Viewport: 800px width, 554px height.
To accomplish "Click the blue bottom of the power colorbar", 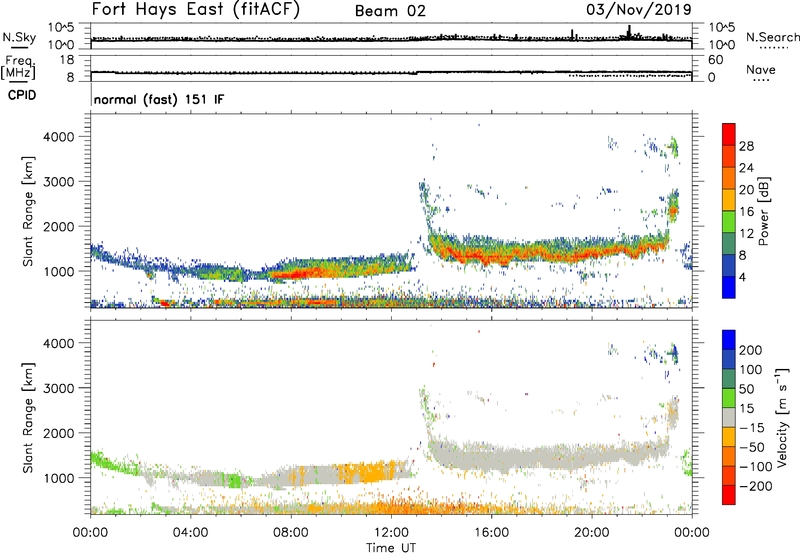I will 729,287.
